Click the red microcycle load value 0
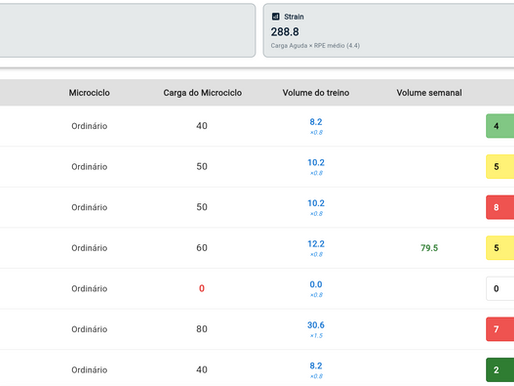The width and height of the screenshot is (514, 386). [202, 288]
